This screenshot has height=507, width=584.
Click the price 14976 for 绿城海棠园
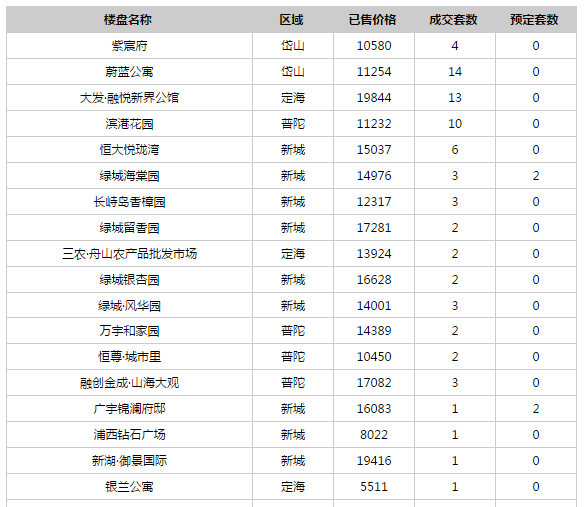374,176
